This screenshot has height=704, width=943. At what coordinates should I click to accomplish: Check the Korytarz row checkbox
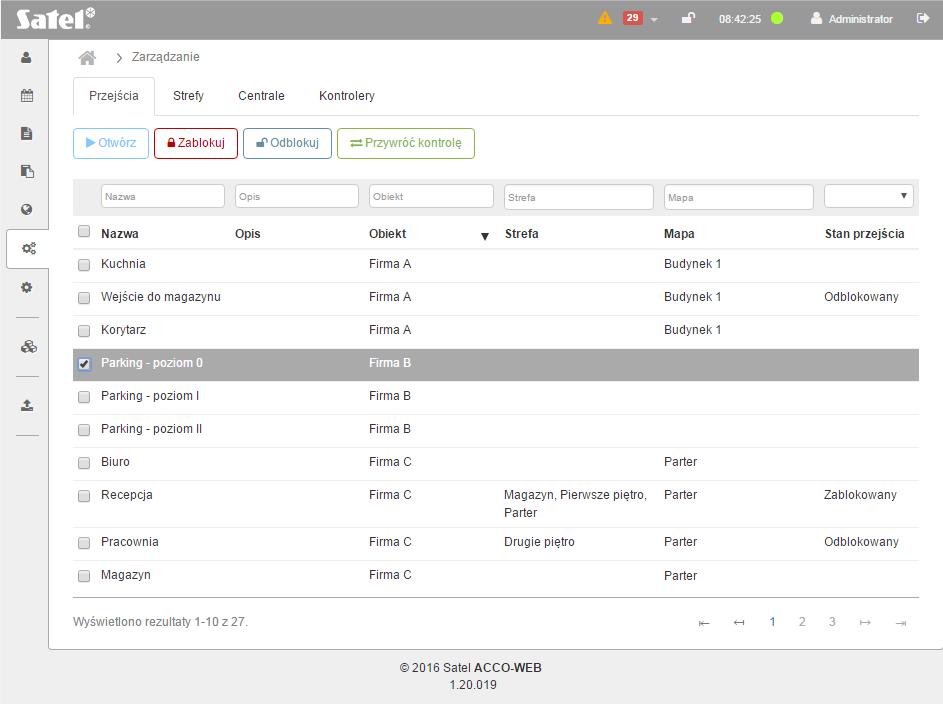[x=84, y=331]
